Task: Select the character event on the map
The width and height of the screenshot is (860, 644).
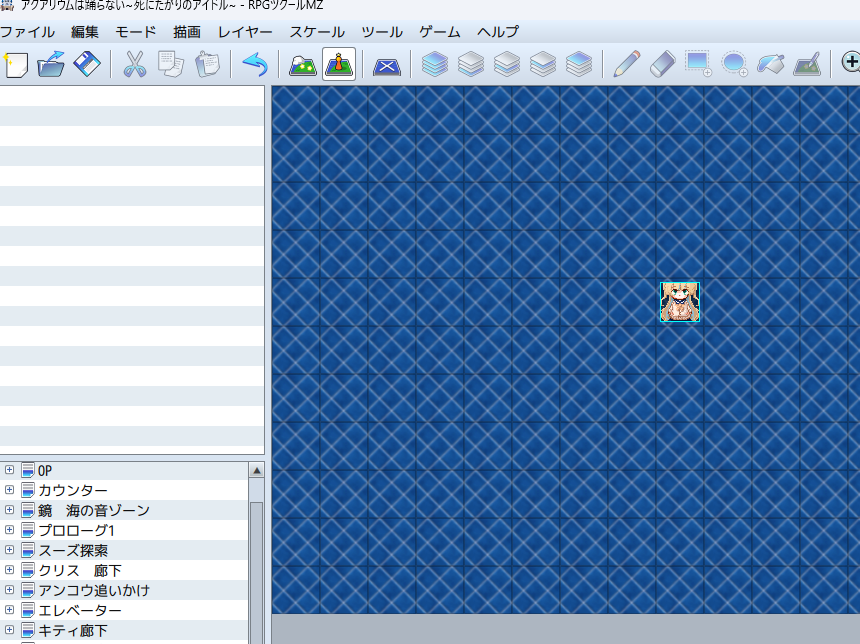Action: 680,302
